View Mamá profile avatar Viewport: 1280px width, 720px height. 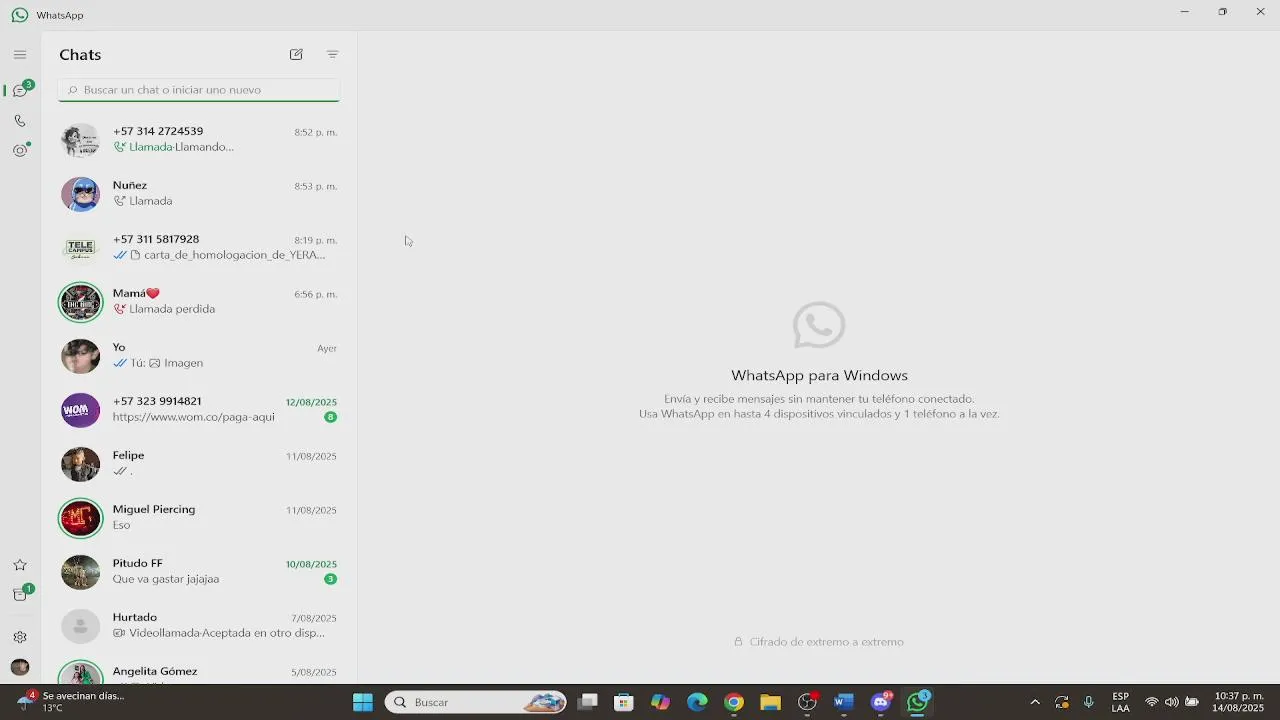[80, 302]
